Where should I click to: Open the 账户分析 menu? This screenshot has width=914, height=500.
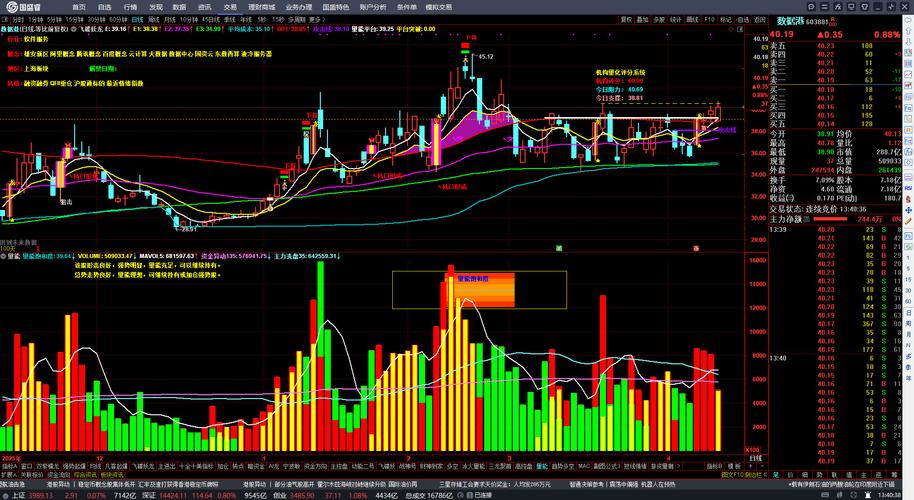tap(373, 7)
